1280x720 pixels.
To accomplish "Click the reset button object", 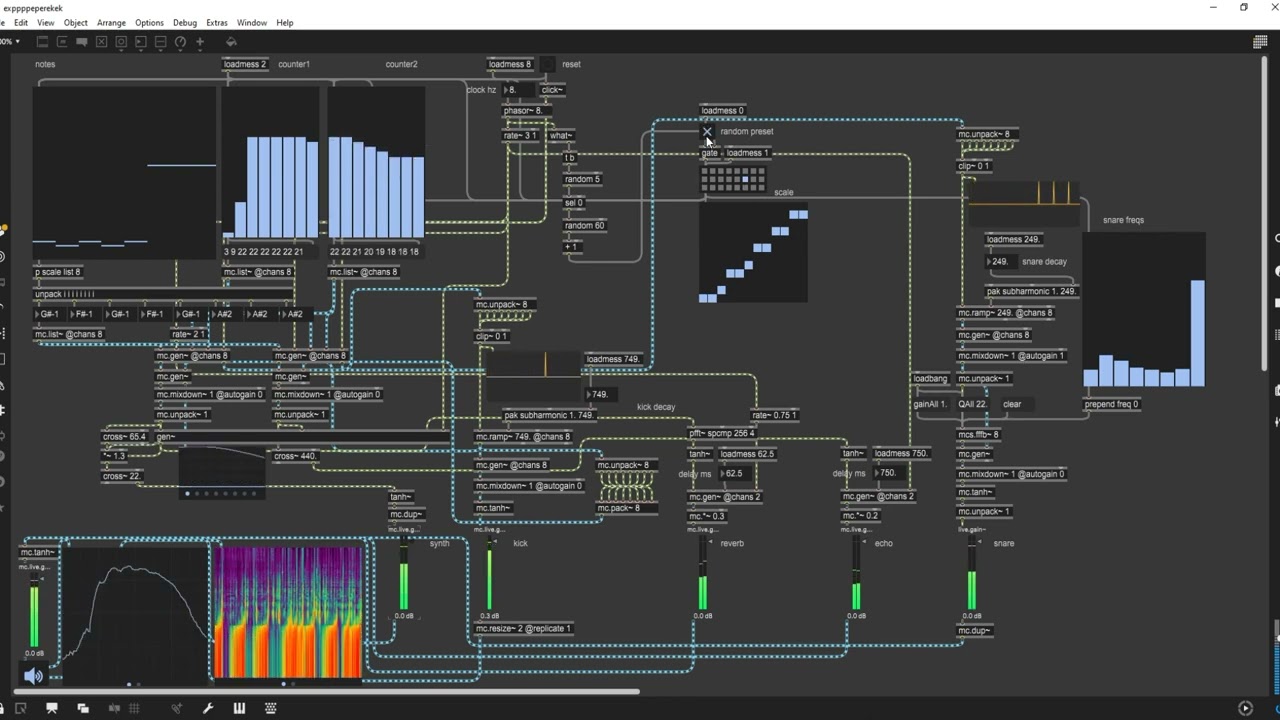I will coord(547,64).
